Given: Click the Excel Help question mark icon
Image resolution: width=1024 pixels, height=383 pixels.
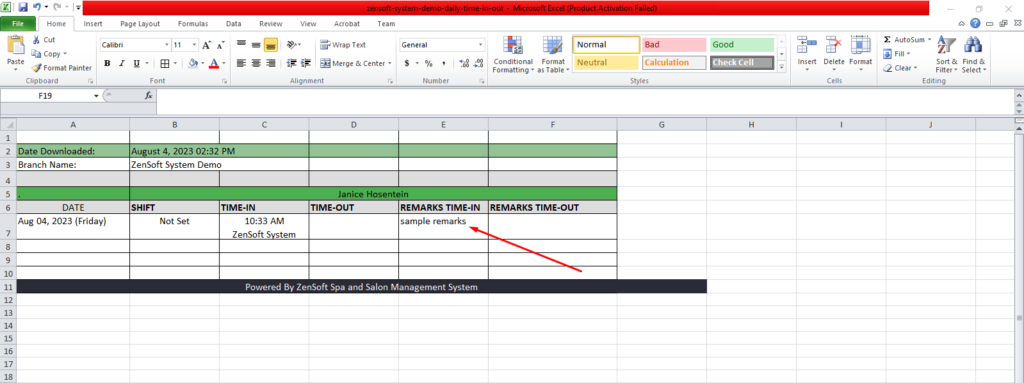Looking at the screenshot, I should tap(975, 24).
